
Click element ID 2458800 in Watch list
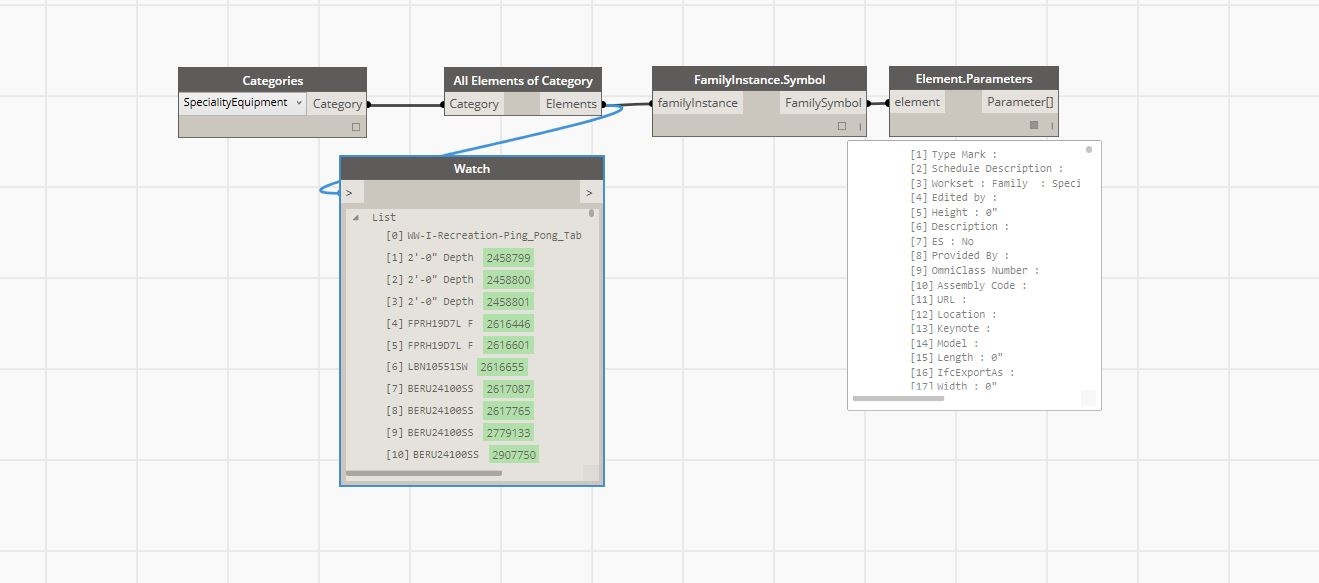[508, 280]
